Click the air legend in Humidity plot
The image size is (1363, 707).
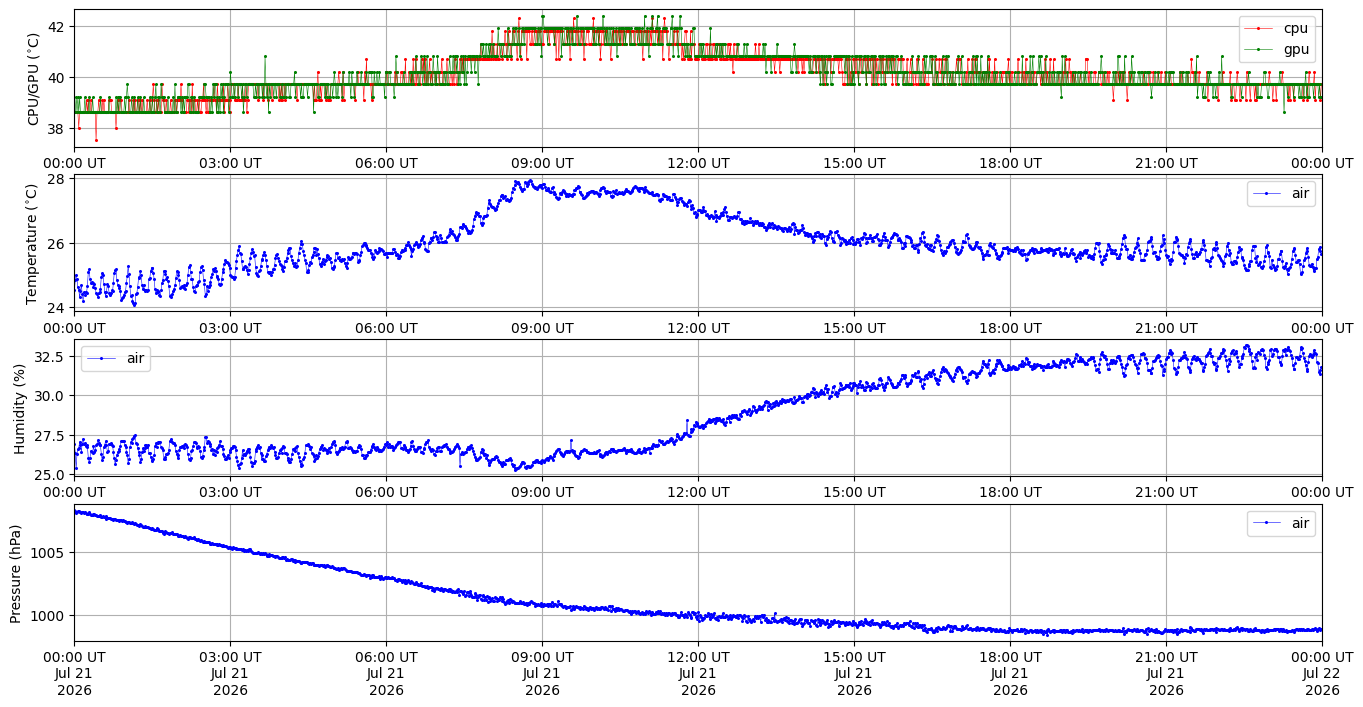point(115,358)
